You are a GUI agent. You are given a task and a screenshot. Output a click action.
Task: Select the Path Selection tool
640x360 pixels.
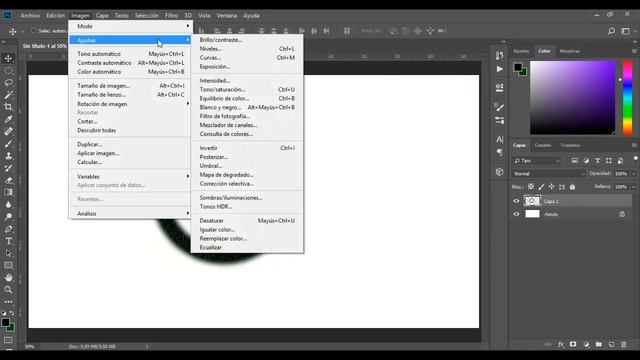(8, 253)
